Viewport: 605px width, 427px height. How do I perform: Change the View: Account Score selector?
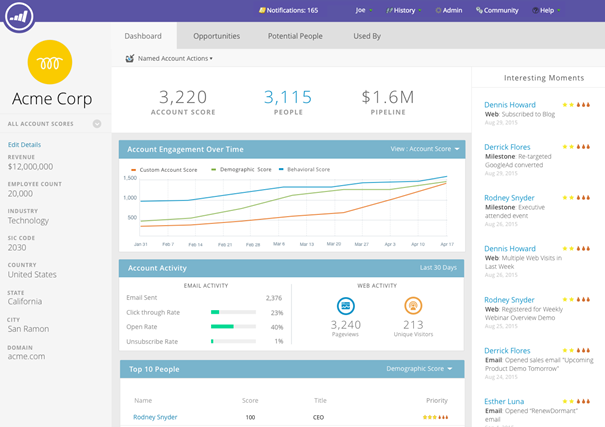click(425, 149)
